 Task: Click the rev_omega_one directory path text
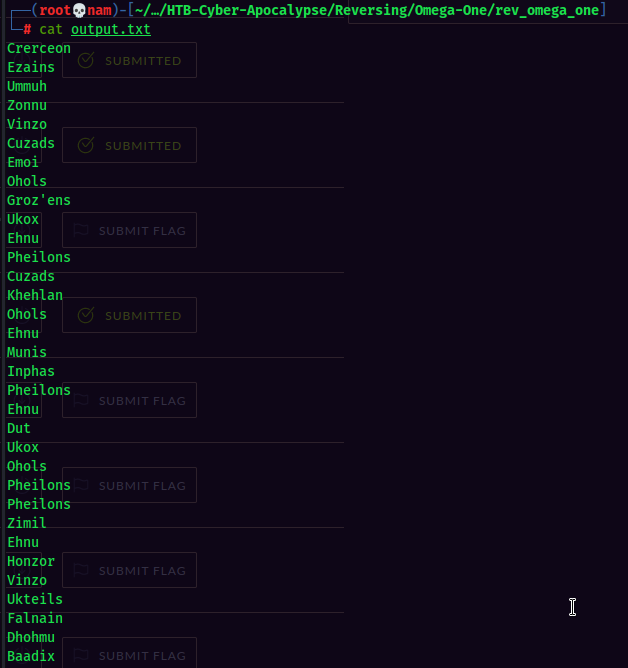(547, 10)
